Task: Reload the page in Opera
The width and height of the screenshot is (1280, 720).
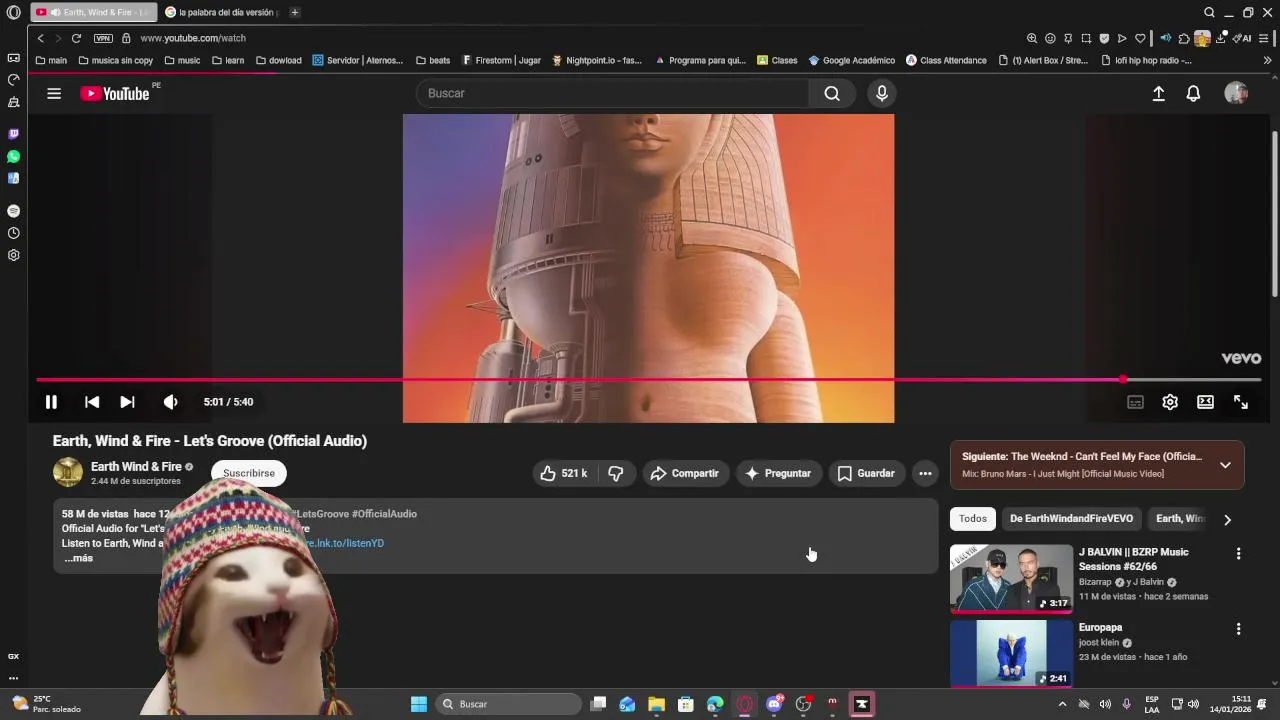Action: (x=76, y=38)
